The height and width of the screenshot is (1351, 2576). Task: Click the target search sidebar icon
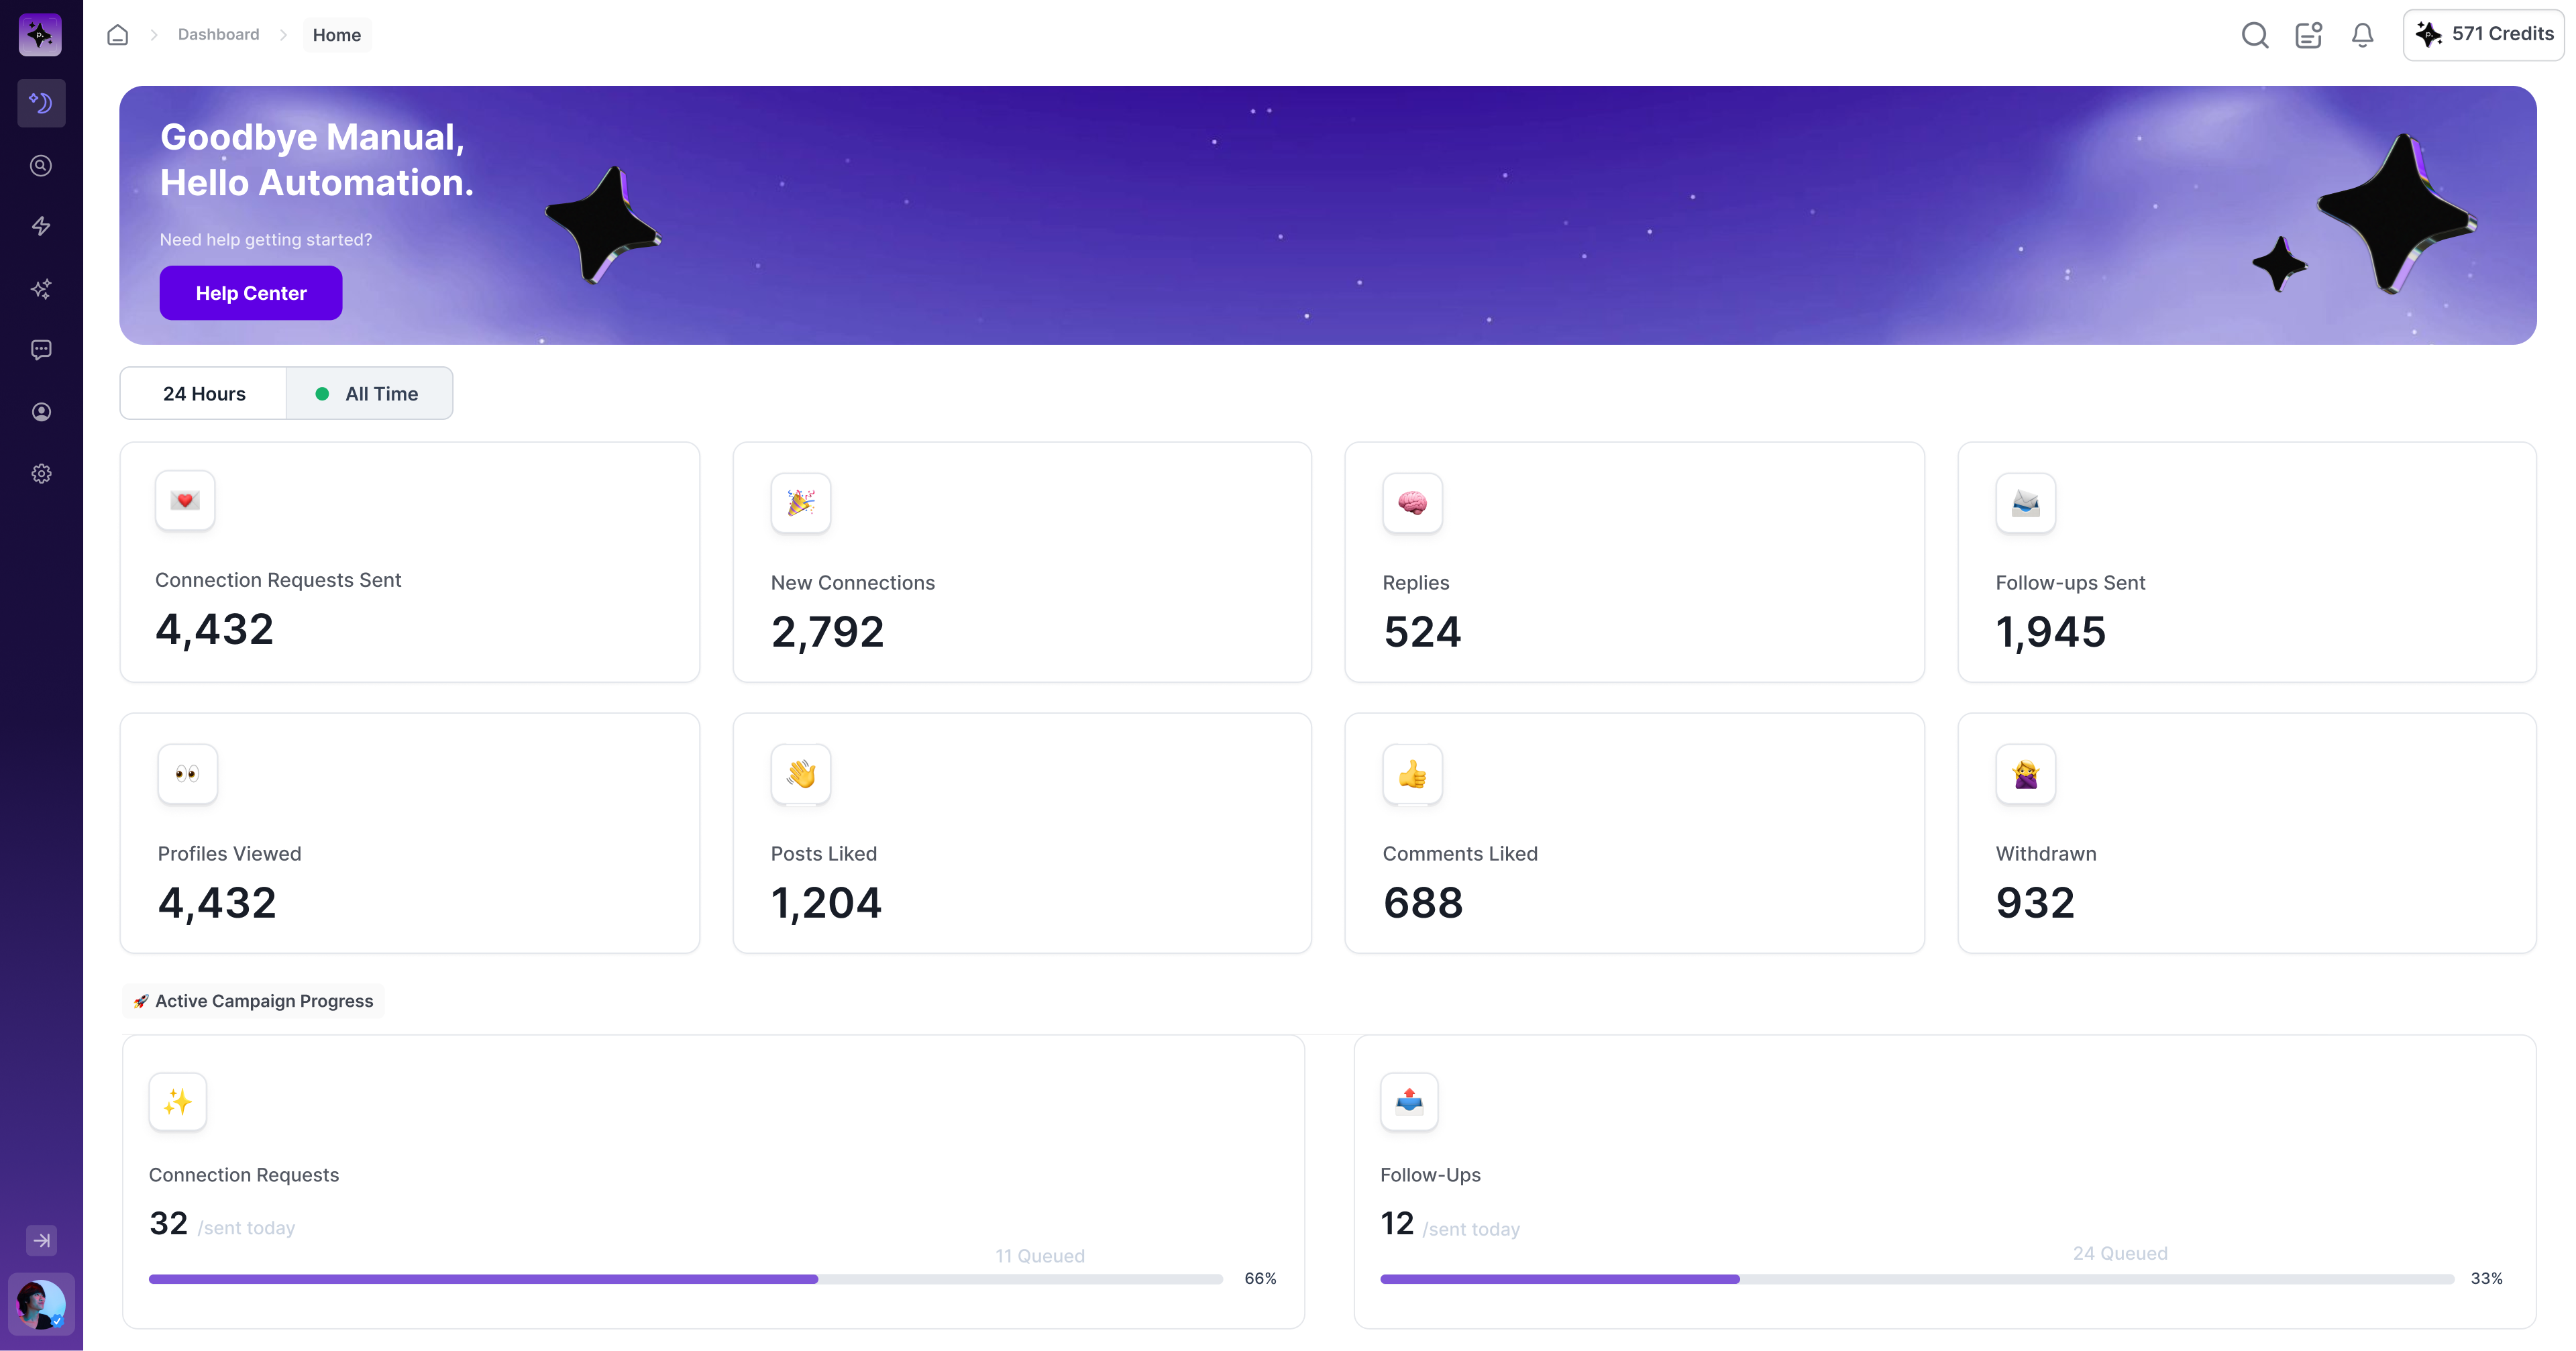click(41, 165)
